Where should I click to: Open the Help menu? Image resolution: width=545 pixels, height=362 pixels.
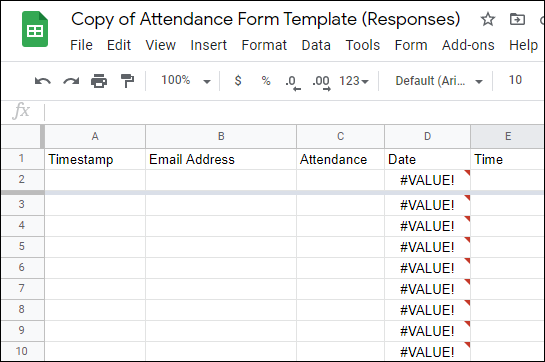click(x=523, y=45)
